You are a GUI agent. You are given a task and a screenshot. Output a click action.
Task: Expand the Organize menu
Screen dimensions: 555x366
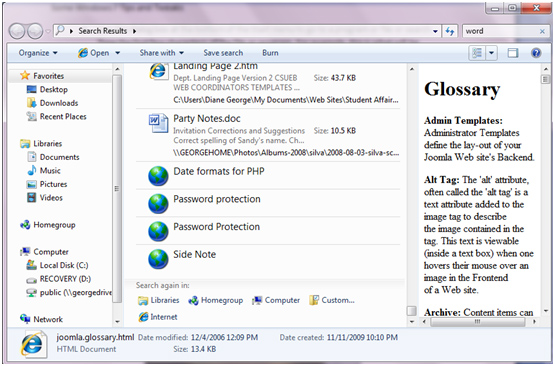[38, 53]
